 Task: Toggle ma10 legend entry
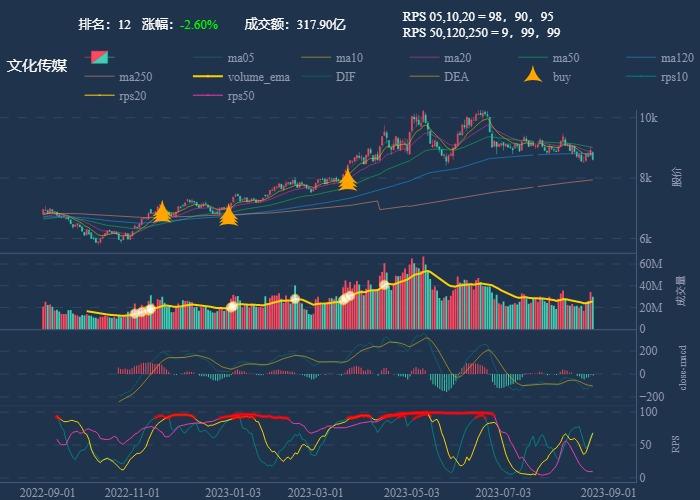click(332, 58)
